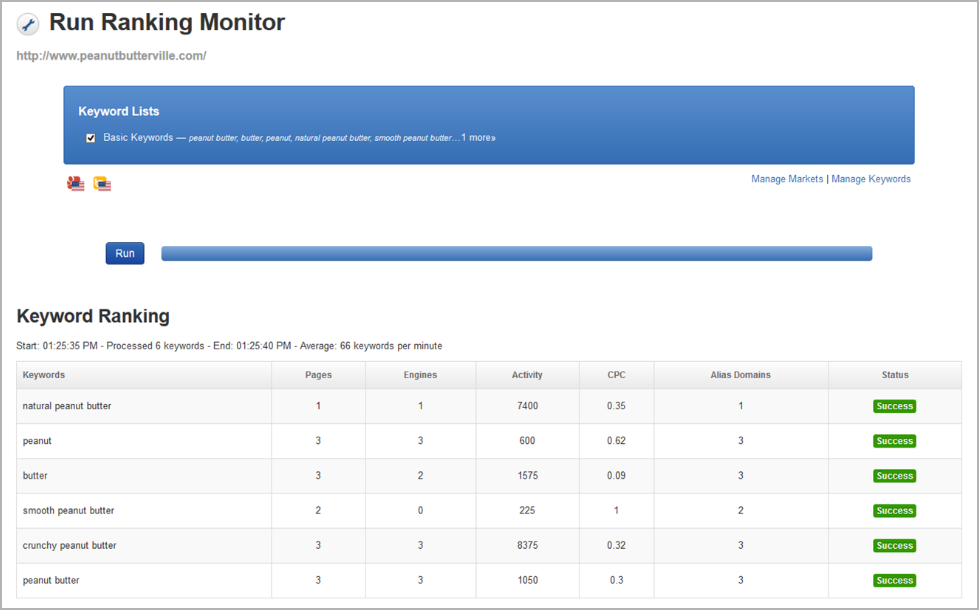Select the Bing US market icon

pos(102,184)
